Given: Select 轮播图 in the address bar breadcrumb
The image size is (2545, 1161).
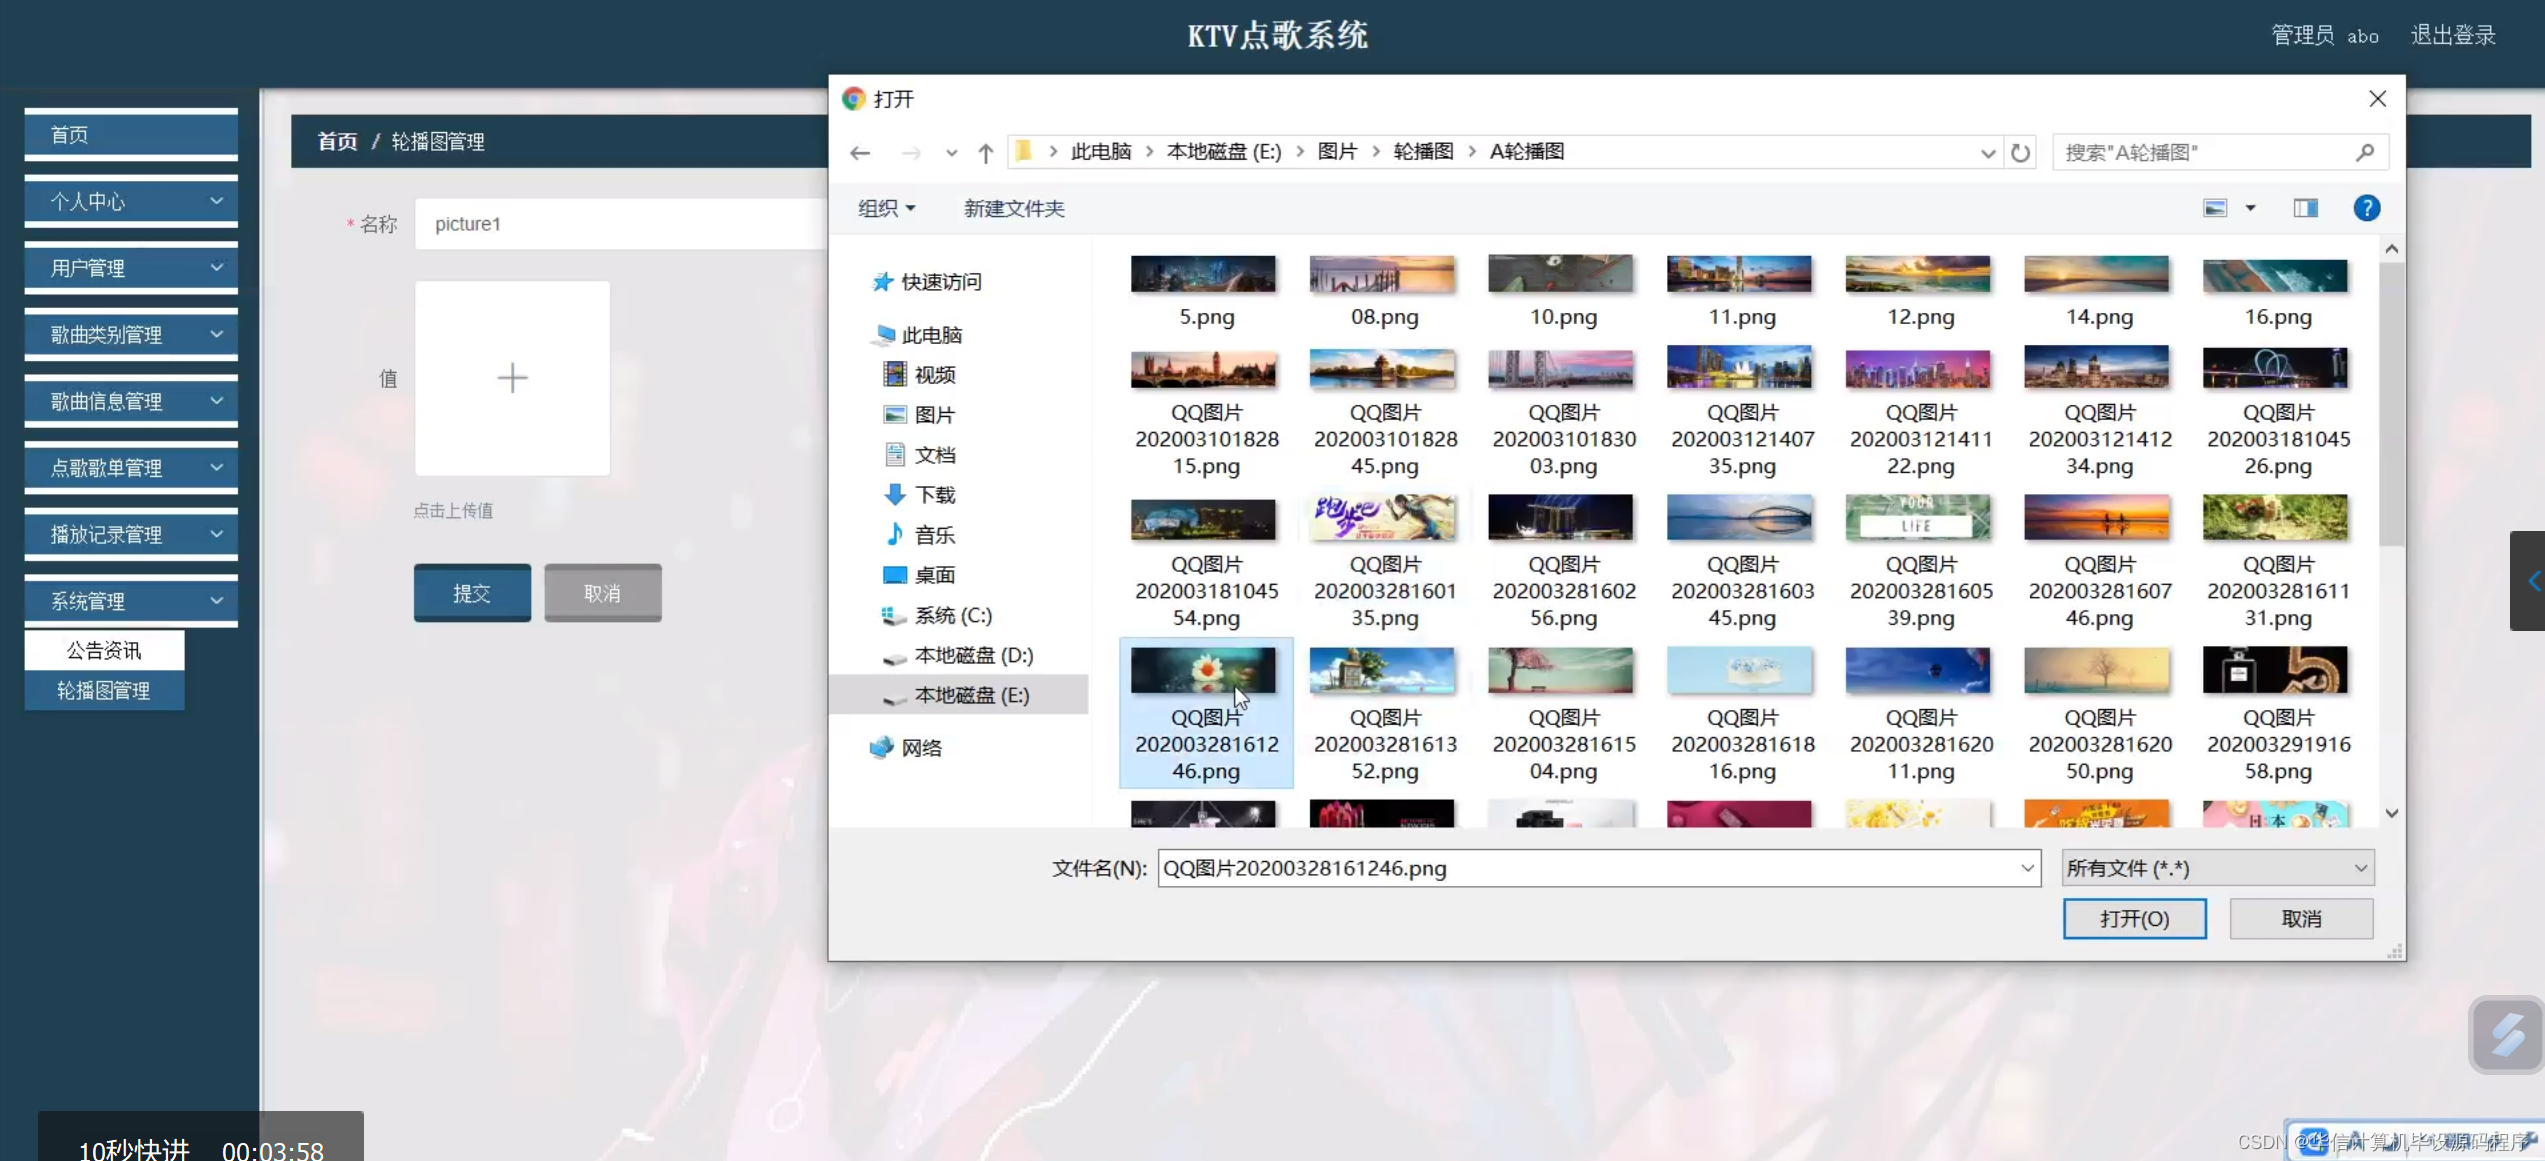Looking at the screenshot, I should [x=1423, y=150].
